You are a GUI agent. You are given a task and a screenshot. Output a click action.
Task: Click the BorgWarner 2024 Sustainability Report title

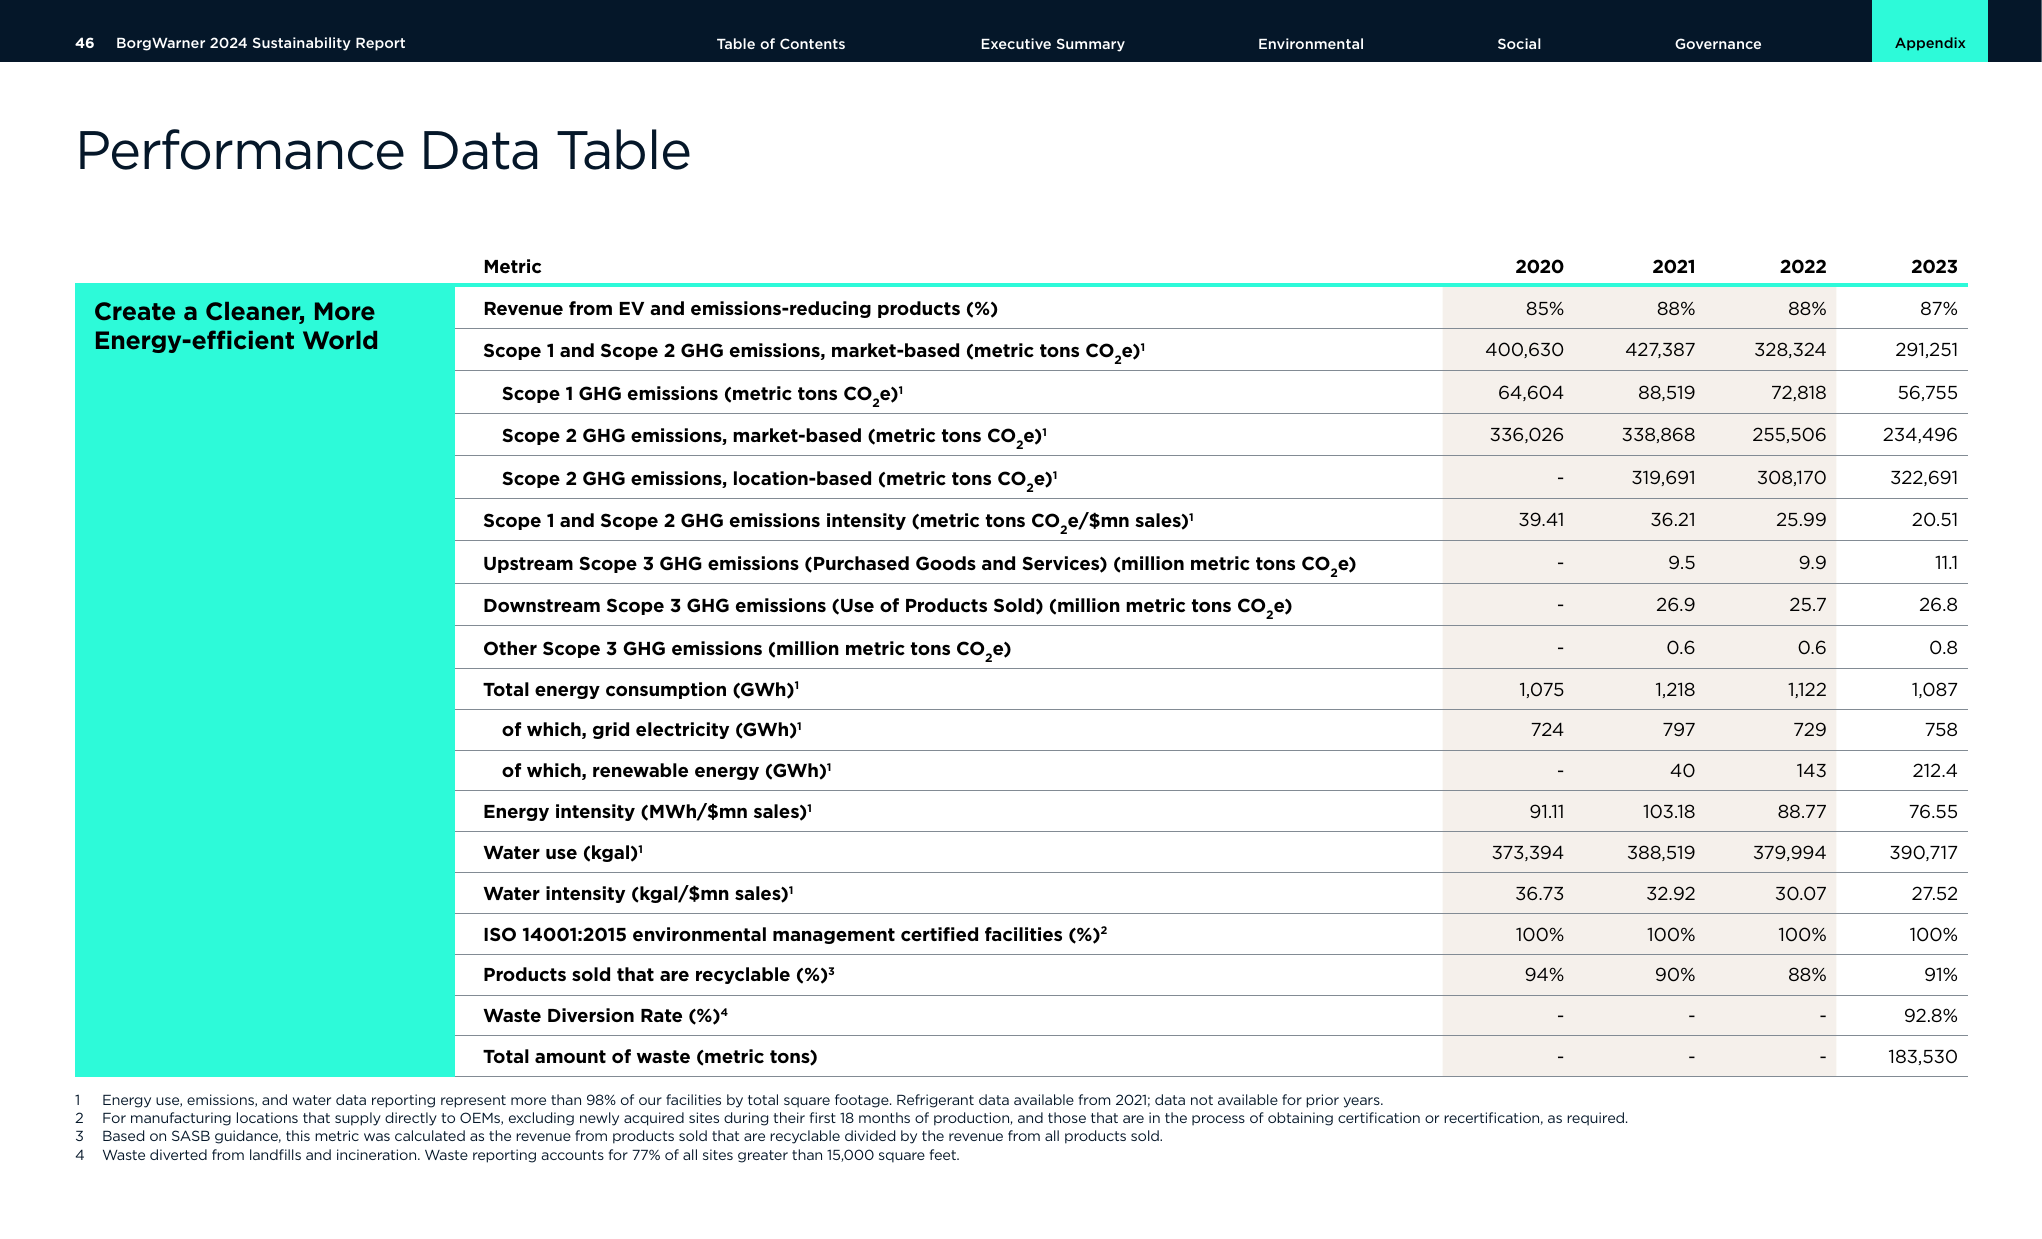[260, 43]
